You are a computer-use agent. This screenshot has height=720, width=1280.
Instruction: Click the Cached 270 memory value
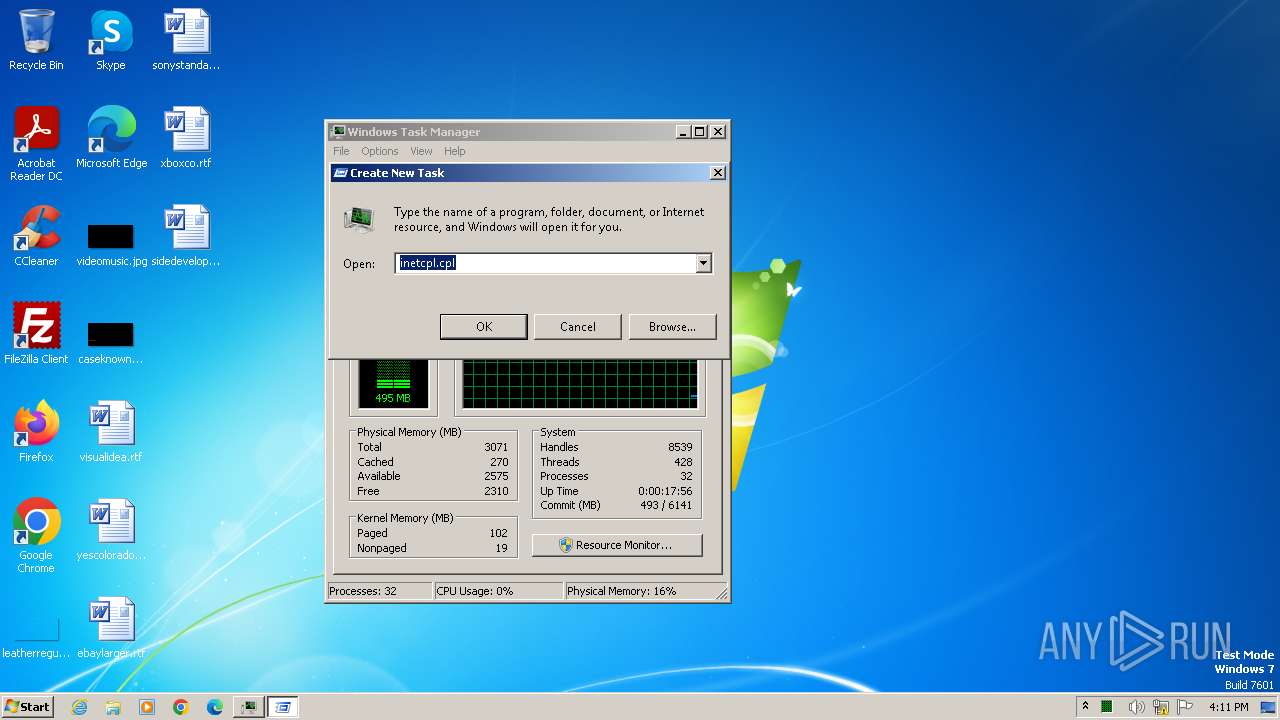click(x=433, y=462)
